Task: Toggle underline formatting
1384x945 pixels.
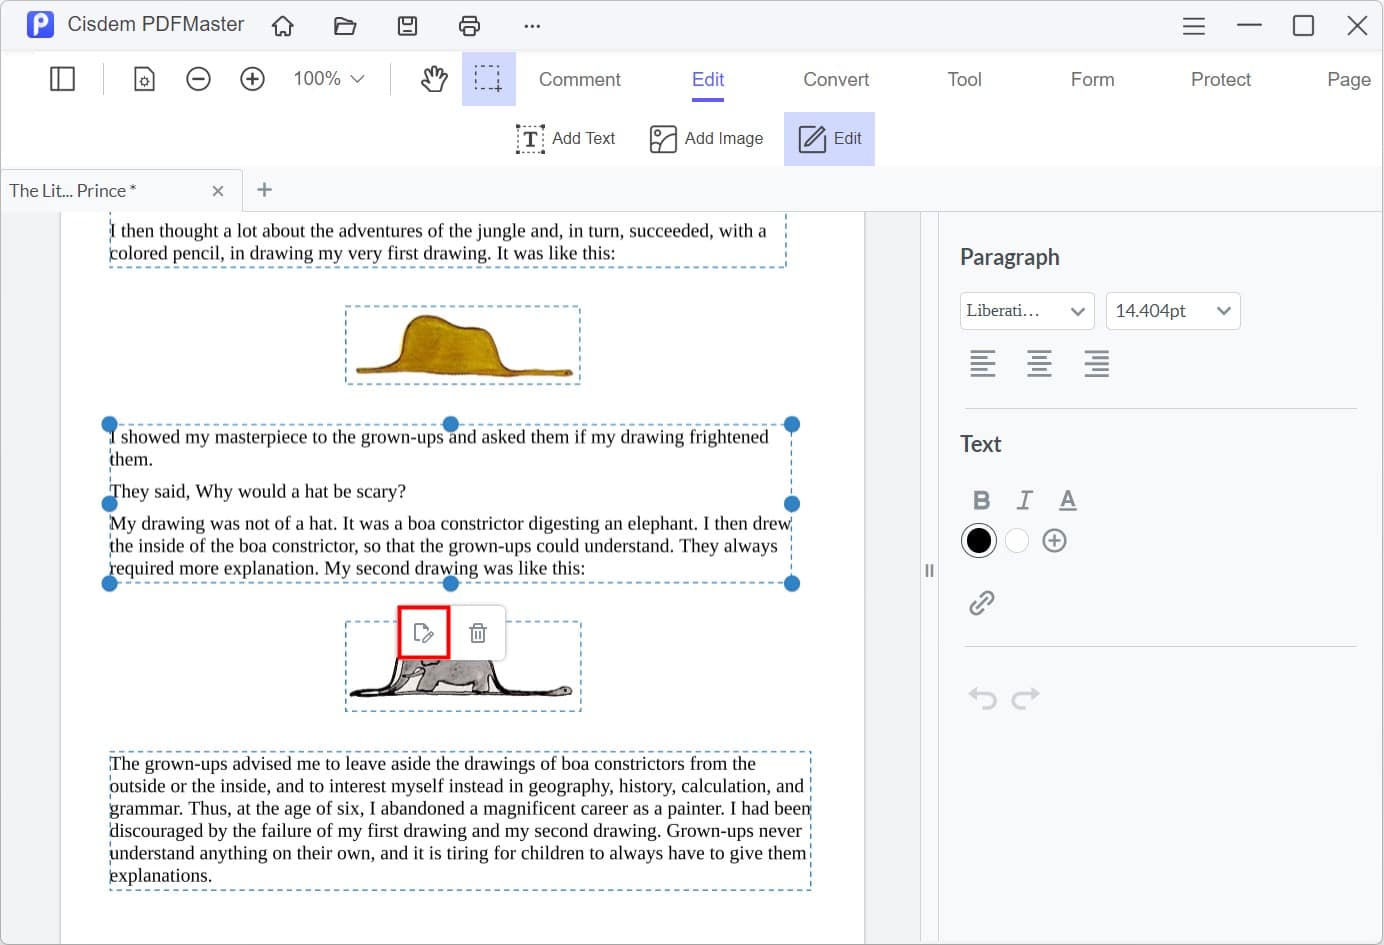Action: pos(1068,499)
